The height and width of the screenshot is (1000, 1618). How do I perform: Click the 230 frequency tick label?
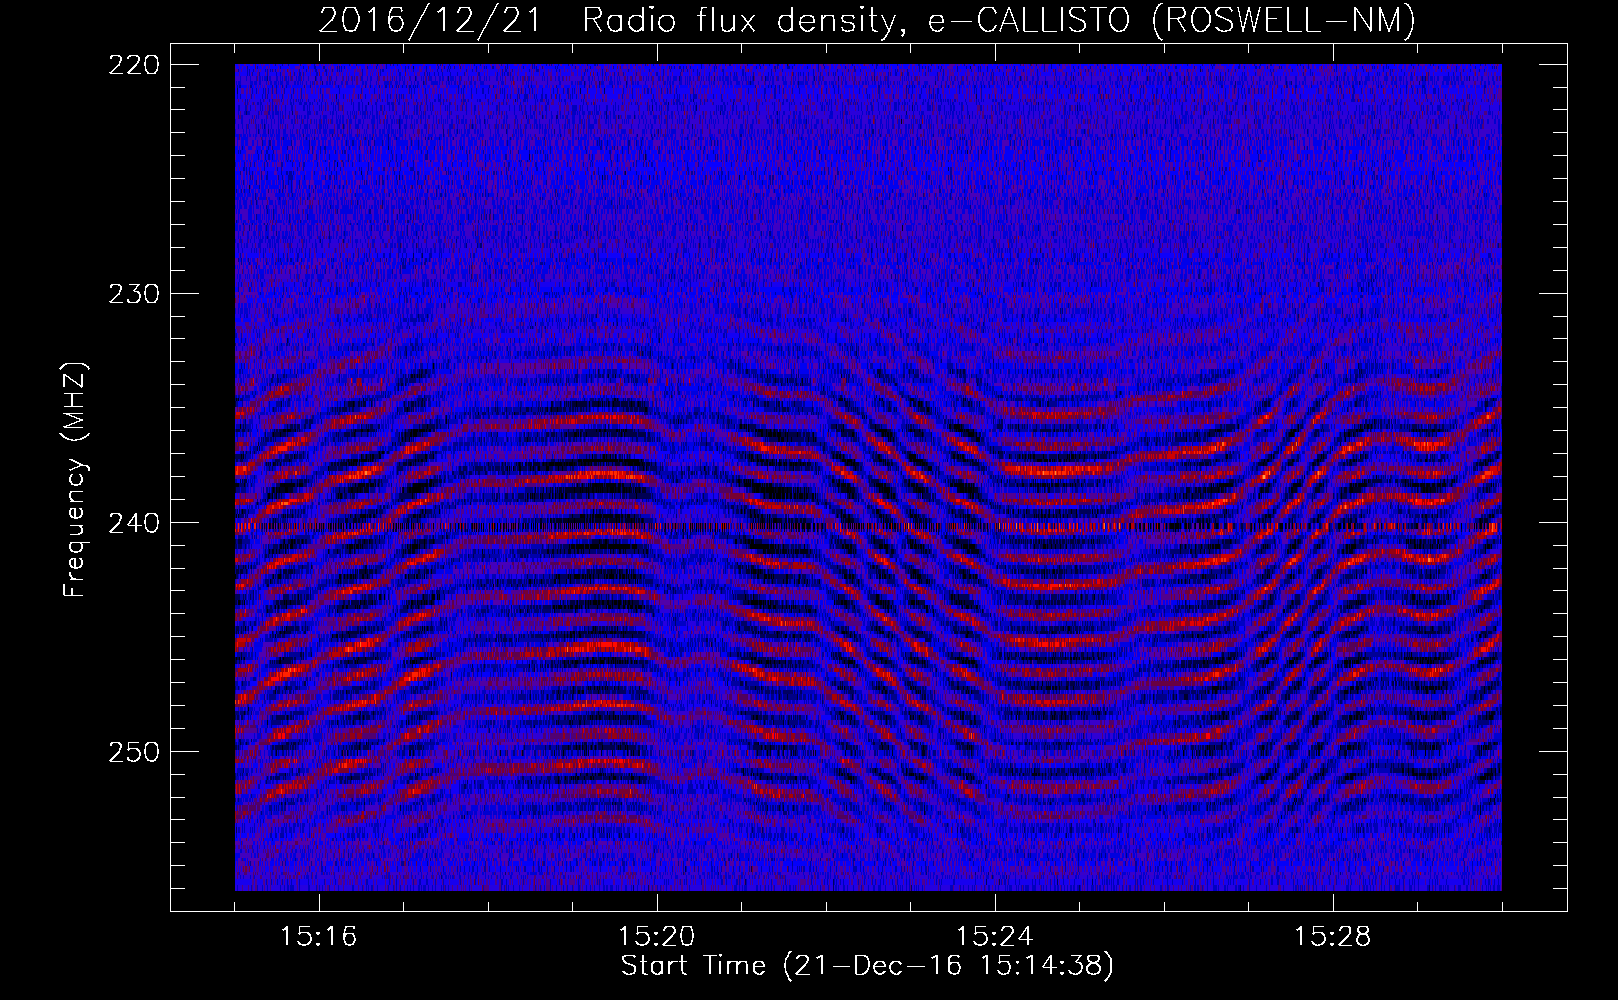tap(132, 293)
